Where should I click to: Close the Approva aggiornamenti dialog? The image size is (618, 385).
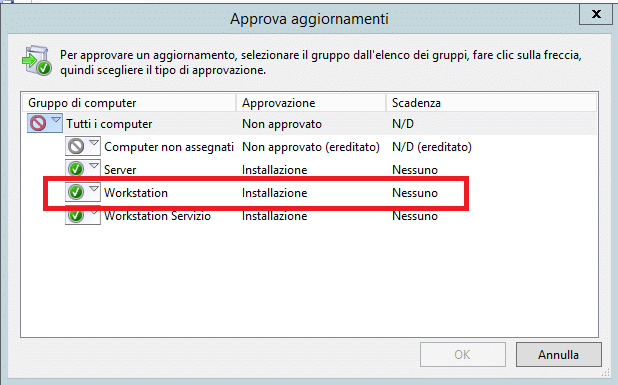pos(596,14)
